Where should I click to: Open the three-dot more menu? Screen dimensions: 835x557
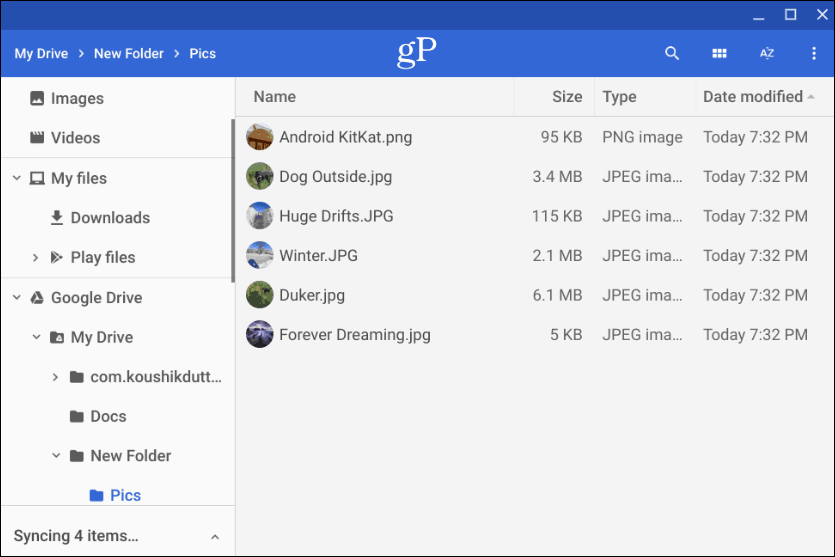pos(813,53)
